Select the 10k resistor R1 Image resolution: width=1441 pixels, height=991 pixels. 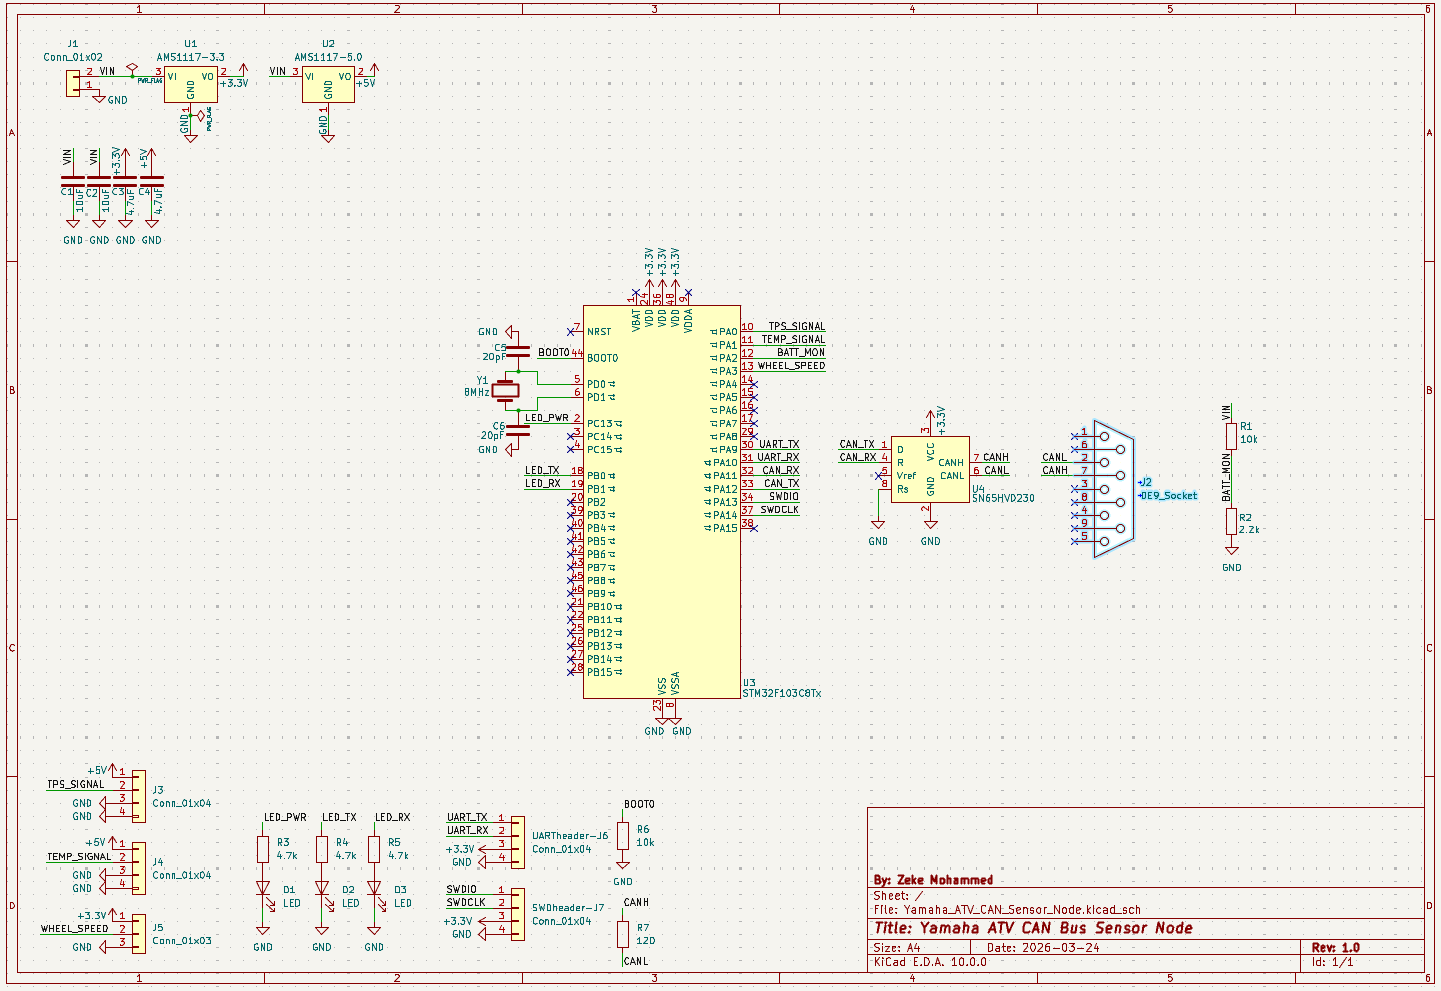click(1230, 436)
